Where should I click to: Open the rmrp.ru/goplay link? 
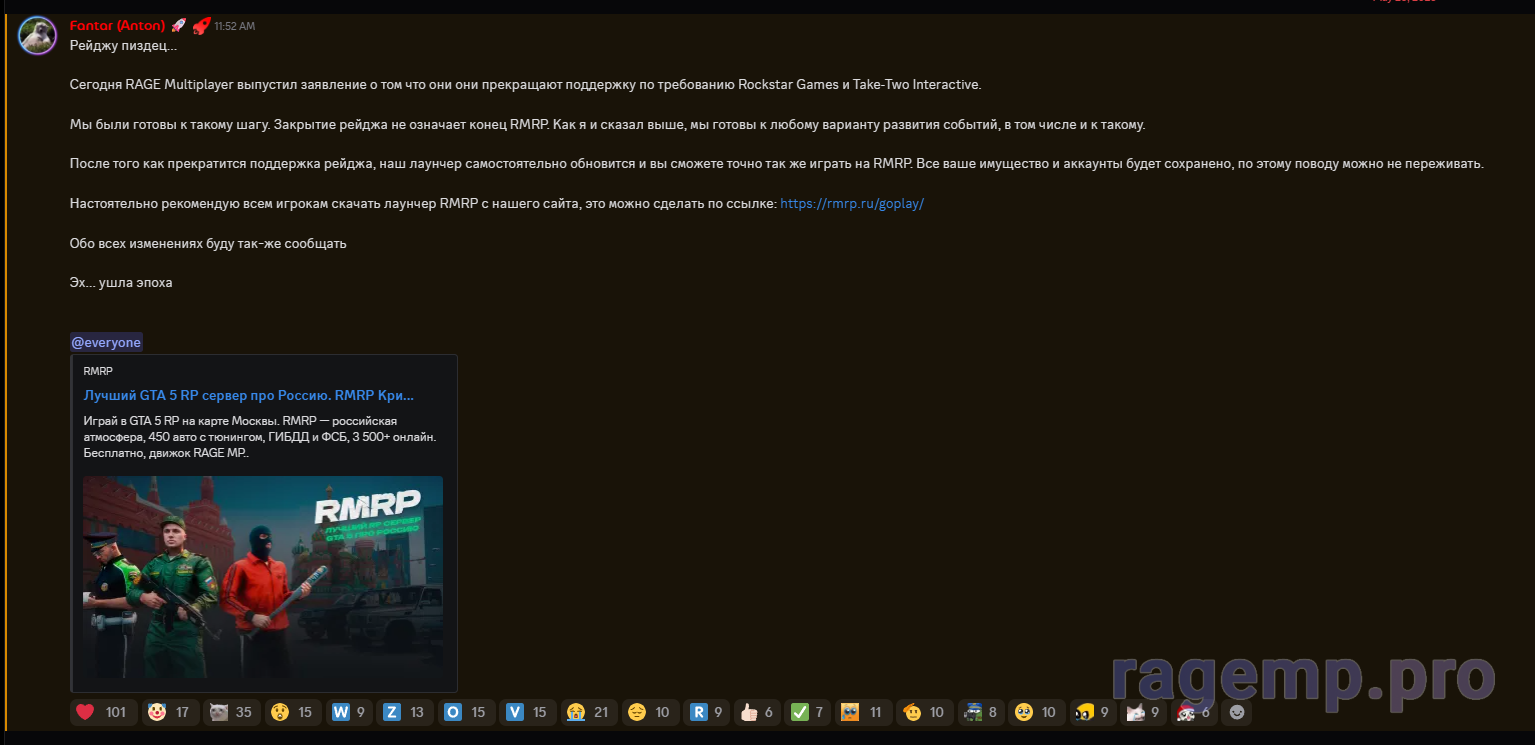click(x=852, y=203)
